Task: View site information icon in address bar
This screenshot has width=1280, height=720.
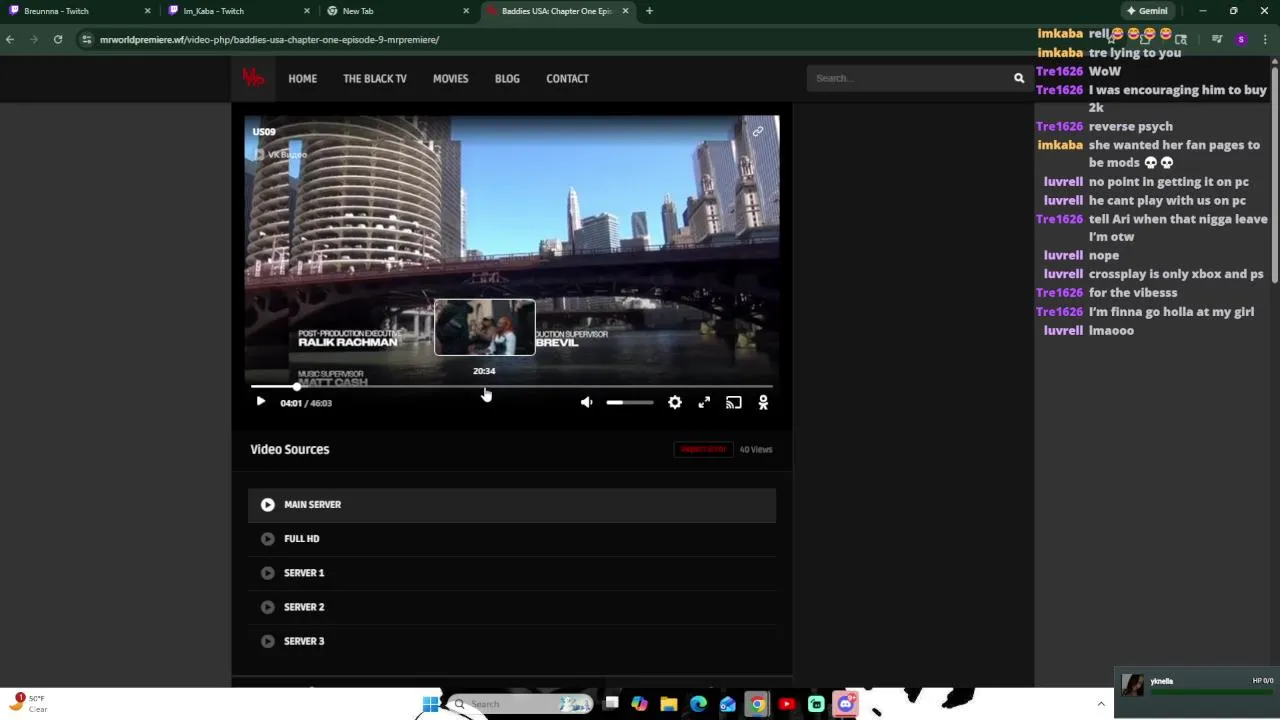Action: [x=87, y=39]
